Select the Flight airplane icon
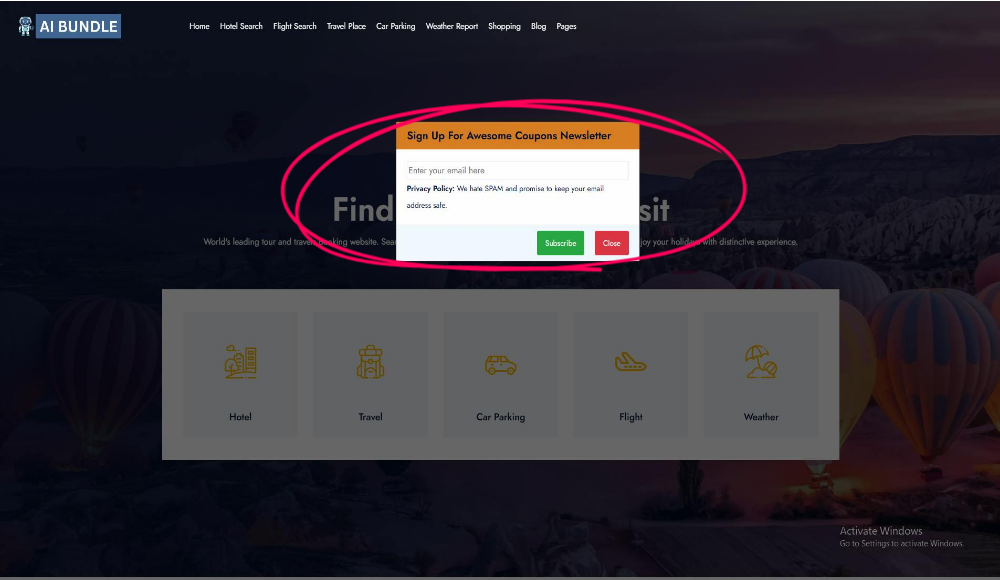The height and width of the screenshot is (580, 1000). pos(631,362)
